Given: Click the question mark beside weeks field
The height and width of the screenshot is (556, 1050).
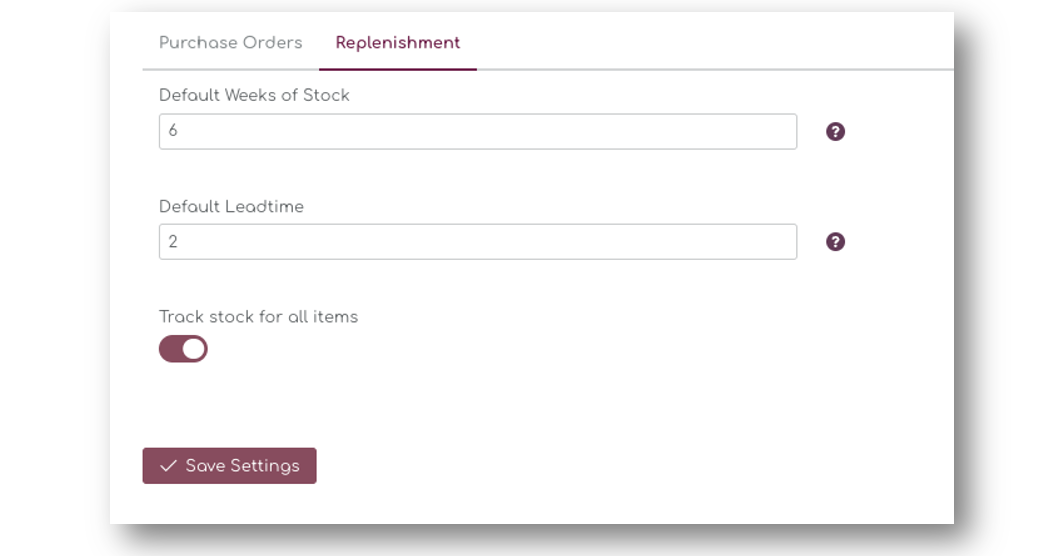Looking at the screenshot, I should [835, 131].
